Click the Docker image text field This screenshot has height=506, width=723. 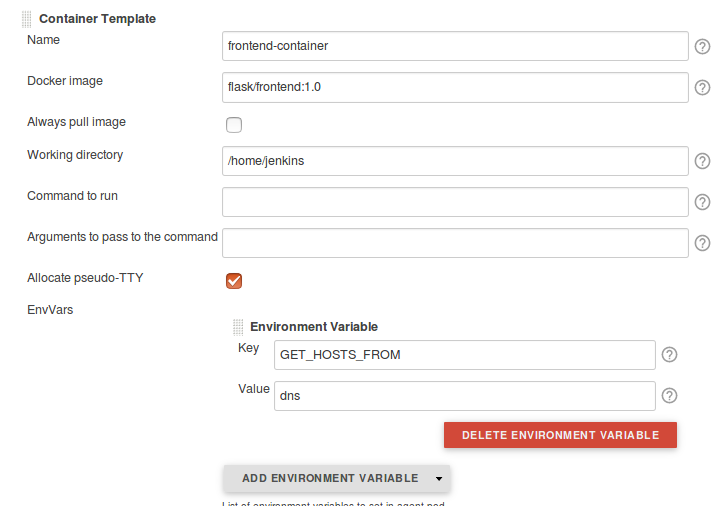click(455, 87)
